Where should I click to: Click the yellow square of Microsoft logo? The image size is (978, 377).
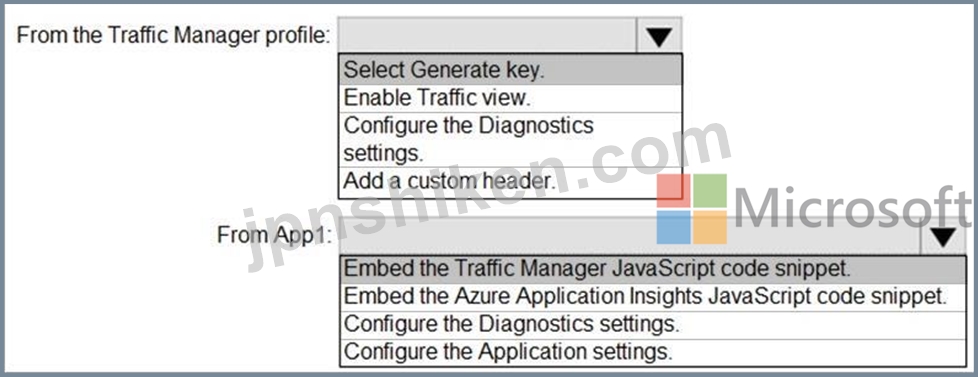coord(710,227)
